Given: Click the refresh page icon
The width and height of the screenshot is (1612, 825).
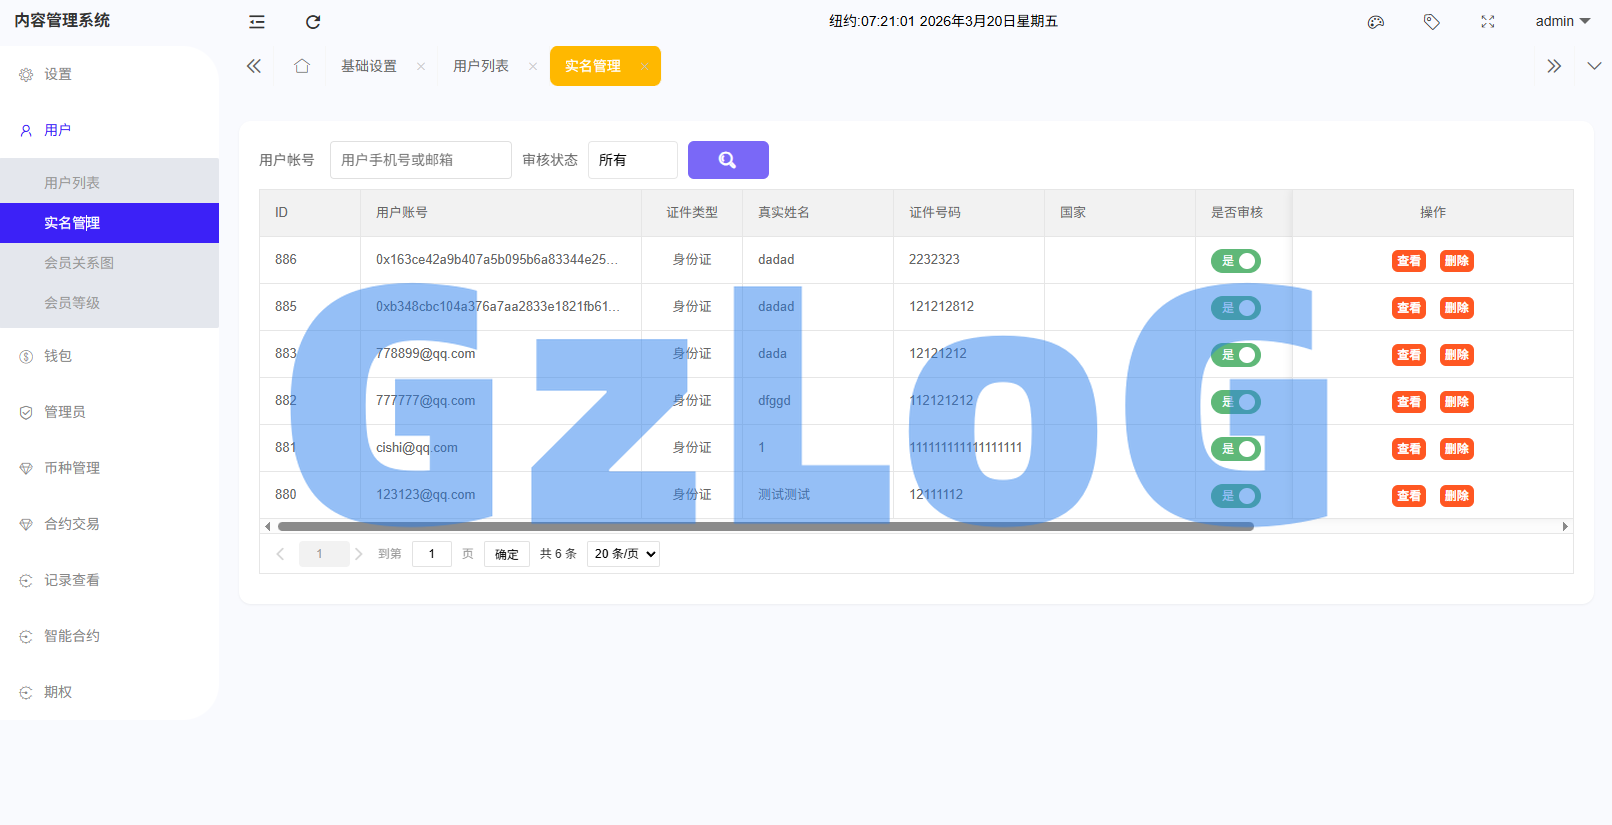Looking at the screenshot, I should [313, 22].
